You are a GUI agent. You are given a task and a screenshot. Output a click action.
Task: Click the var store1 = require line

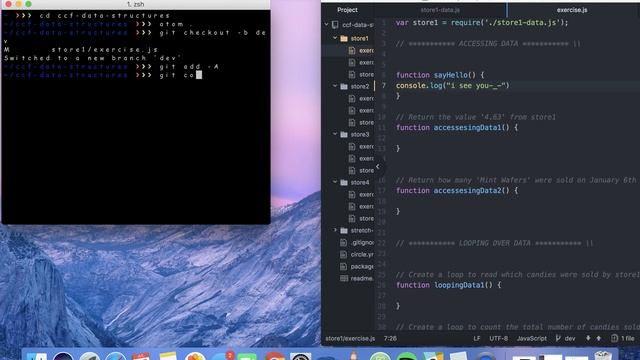coord(482,22)
